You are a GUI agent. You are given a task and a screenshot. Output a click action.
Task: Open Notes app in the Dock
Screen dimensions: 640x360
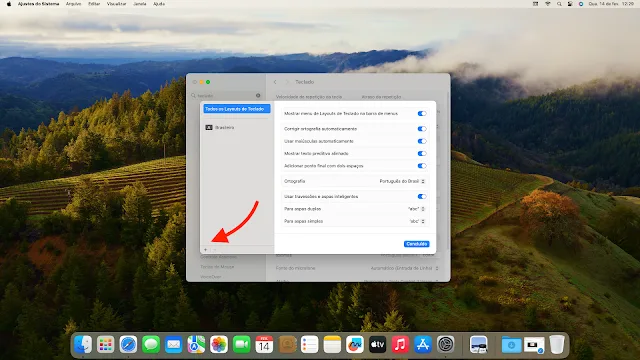pyautogui.click(x=332, y=345)
